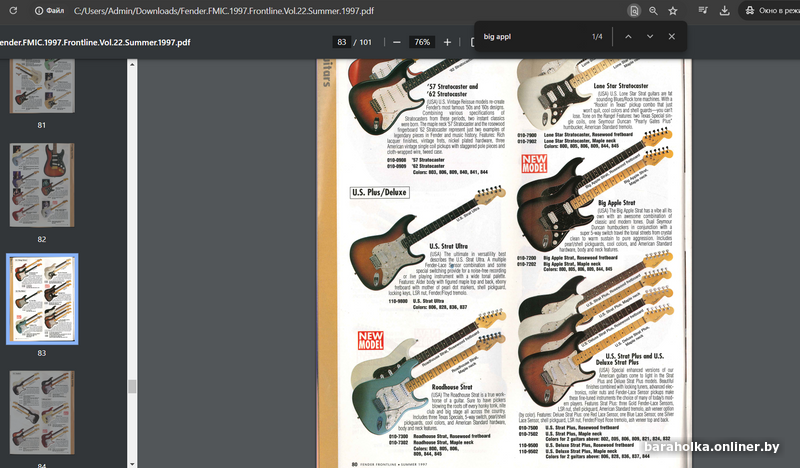The height and width of the screenshot is (468, 800).
Task: Click the thumbnail sidebar scroll-down arrow
Action: 132,463
